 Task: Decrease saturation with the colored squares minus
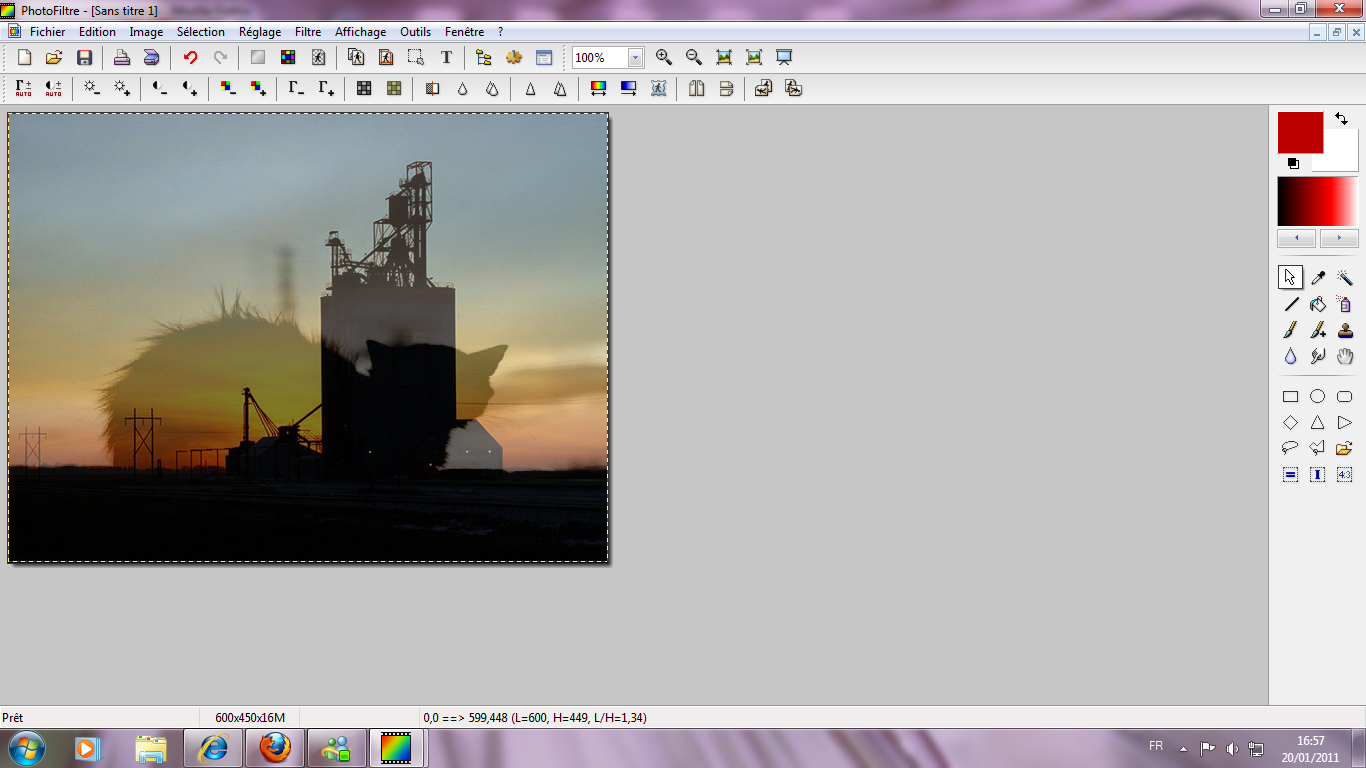[x=228, y=89]
